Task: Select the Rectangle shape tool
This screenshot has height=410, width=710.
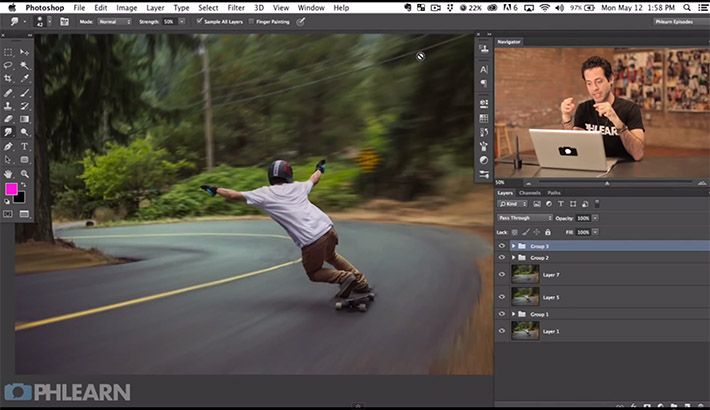Action: [24, 160]
